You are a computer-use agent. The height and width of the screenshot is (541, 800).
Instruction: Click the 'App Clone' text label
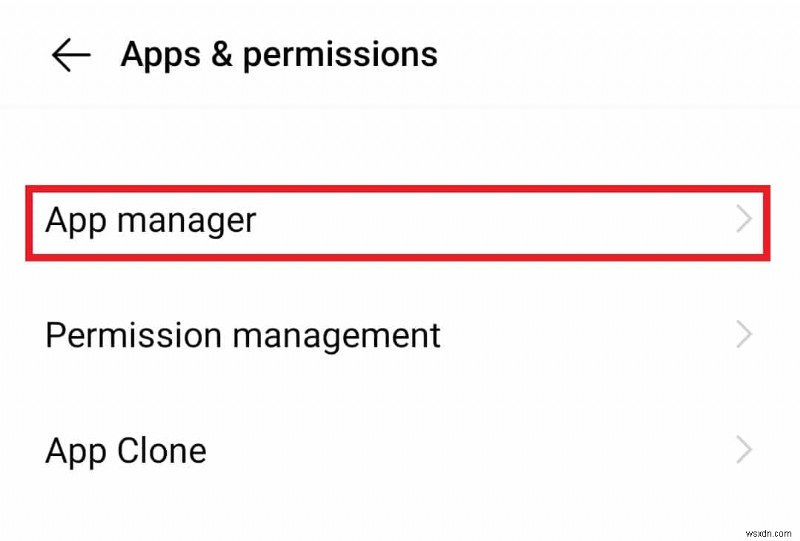coord(126,450)
